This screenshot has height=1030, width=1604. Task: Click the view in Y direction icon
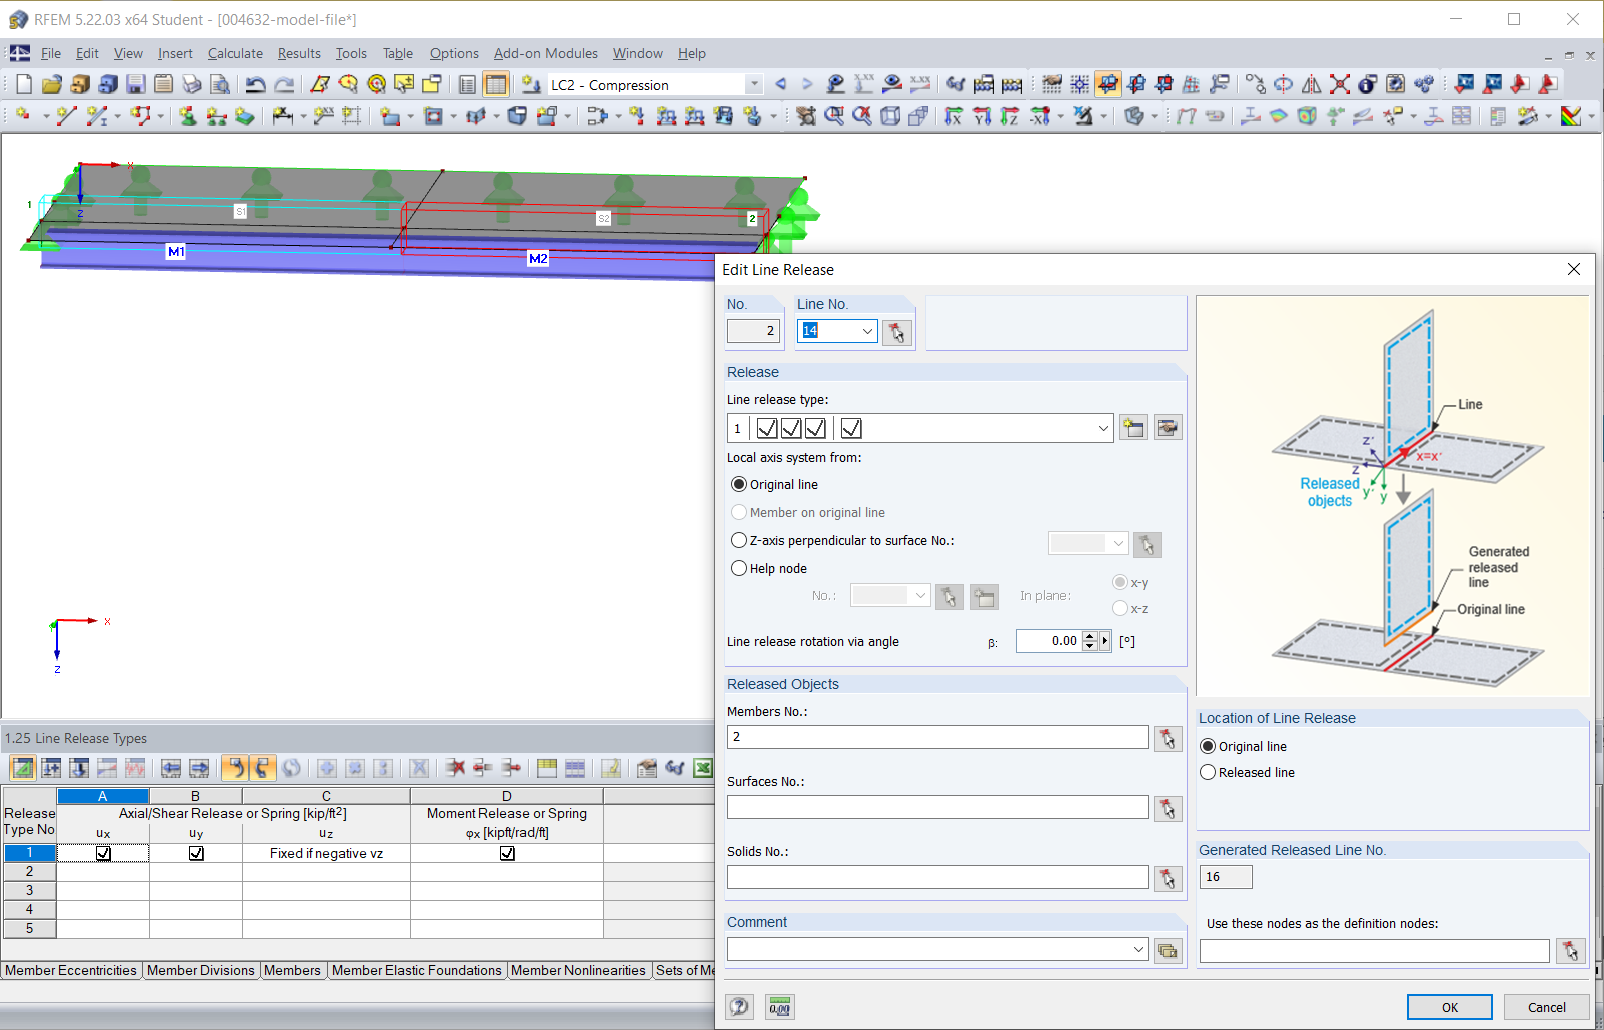point(982,117)
